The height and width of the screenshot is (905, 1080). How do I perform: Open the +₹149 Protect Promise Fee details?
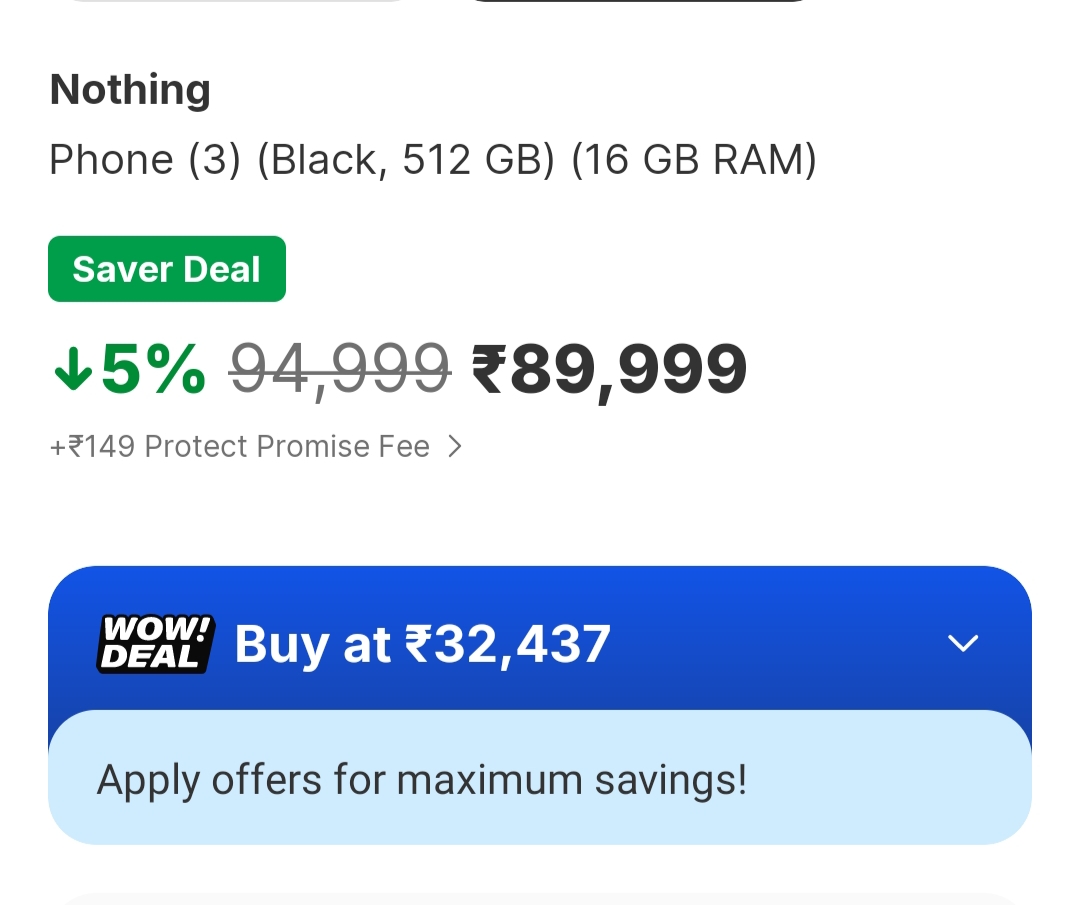(240, 447)
